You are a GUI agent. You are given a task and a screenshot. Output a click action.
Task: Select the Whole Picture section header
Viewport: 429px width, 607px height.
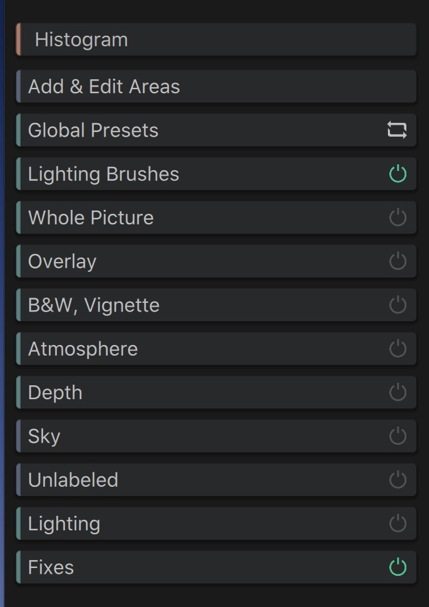pos(216,218)
